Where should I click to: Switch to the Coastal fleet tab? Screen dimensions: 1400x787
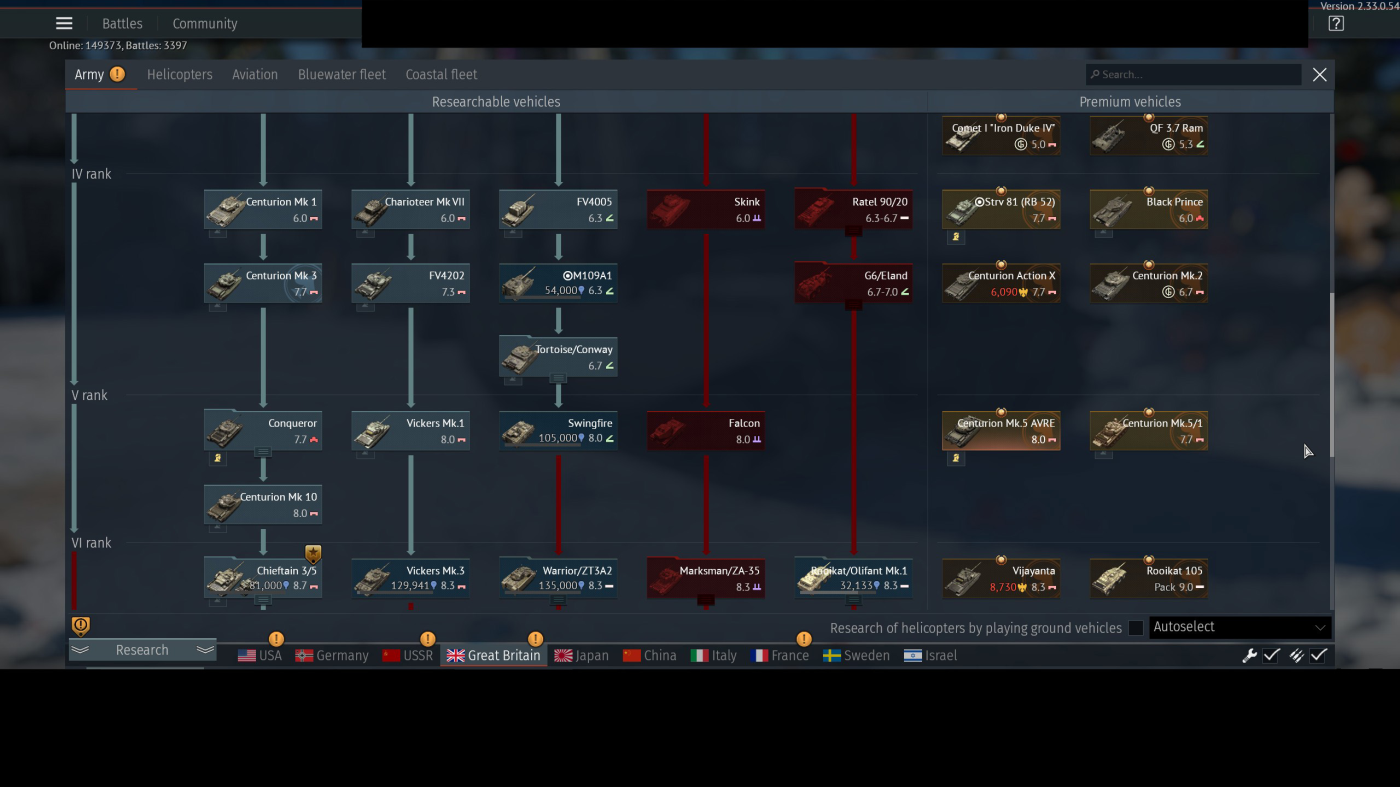441,74
